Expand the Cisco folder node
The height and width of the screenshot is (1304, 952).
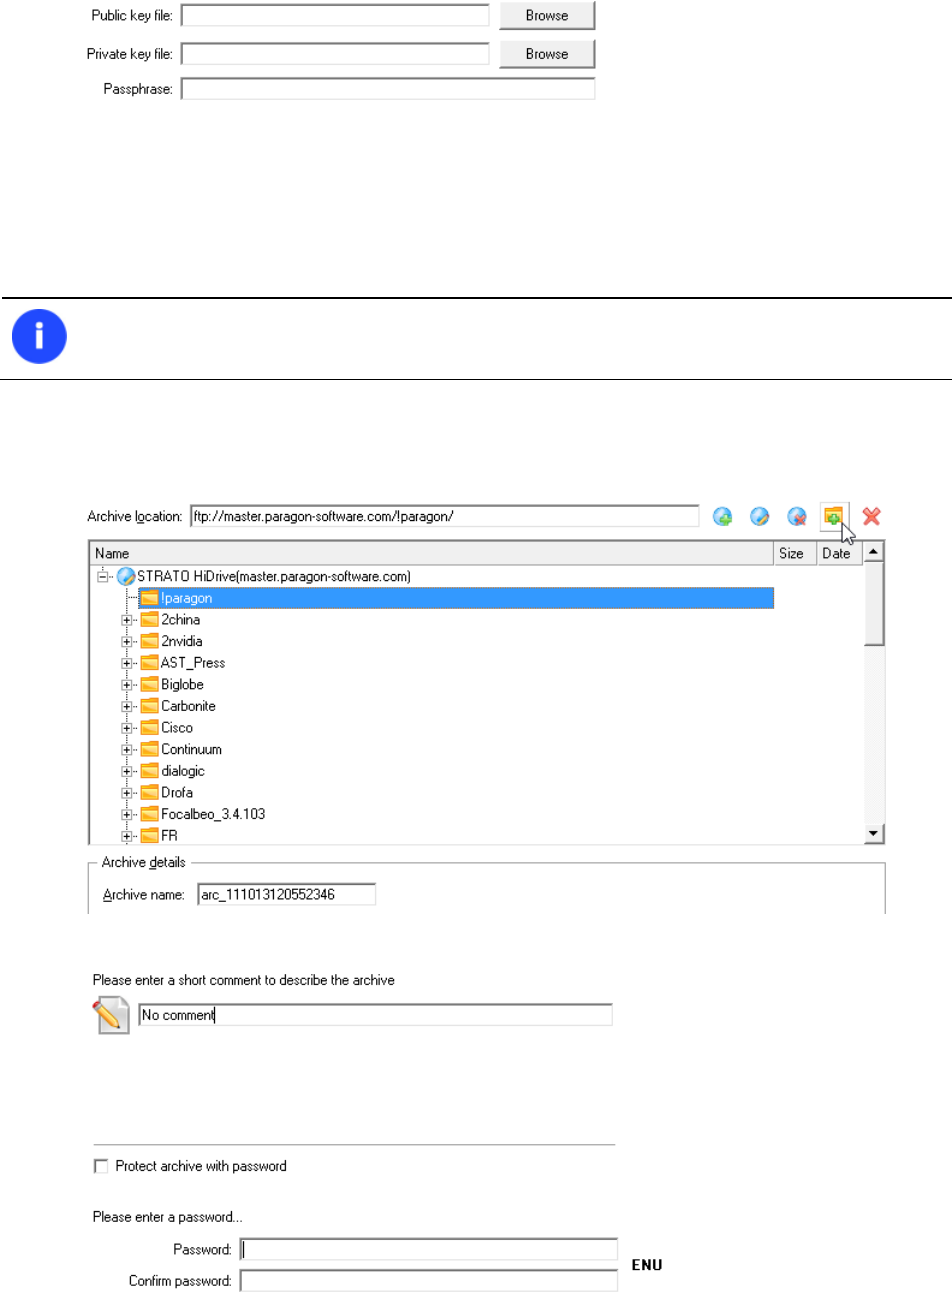point(127,728)
